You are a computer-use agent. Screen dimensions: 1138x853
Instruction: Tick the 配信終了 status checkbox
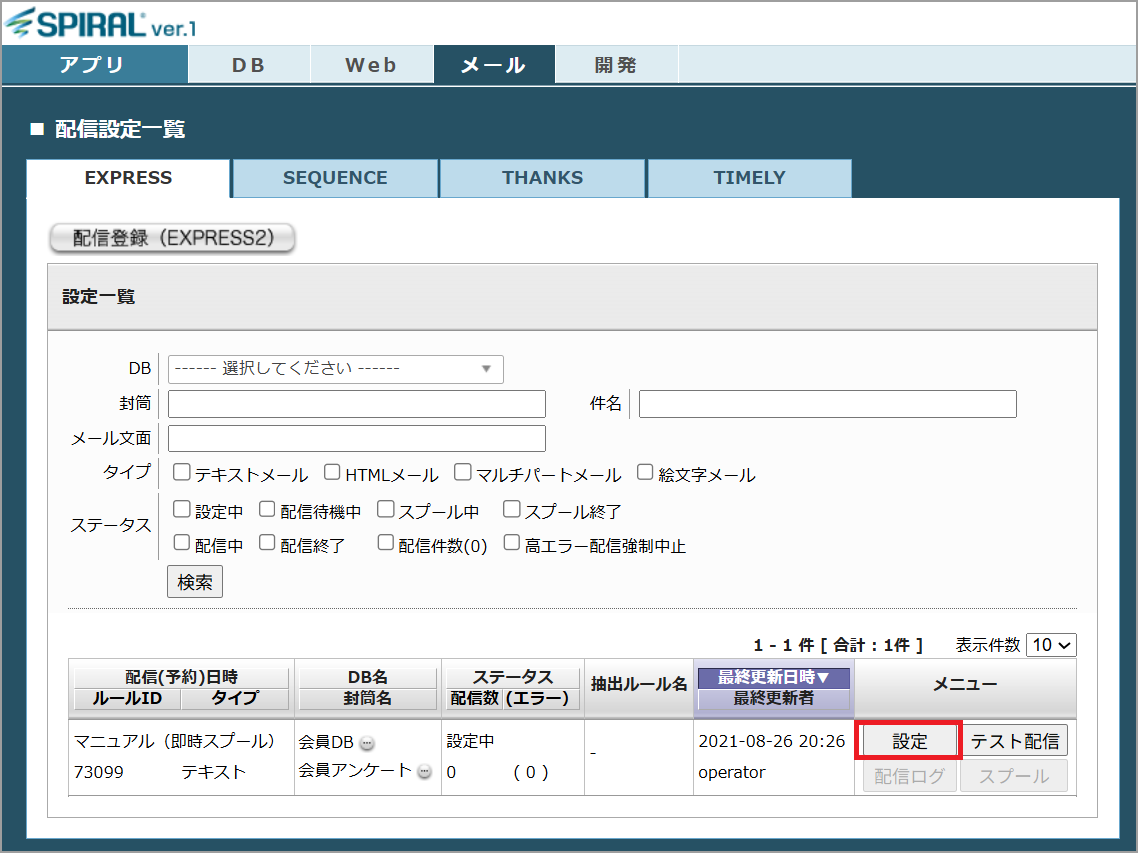[x=267, y=542]
